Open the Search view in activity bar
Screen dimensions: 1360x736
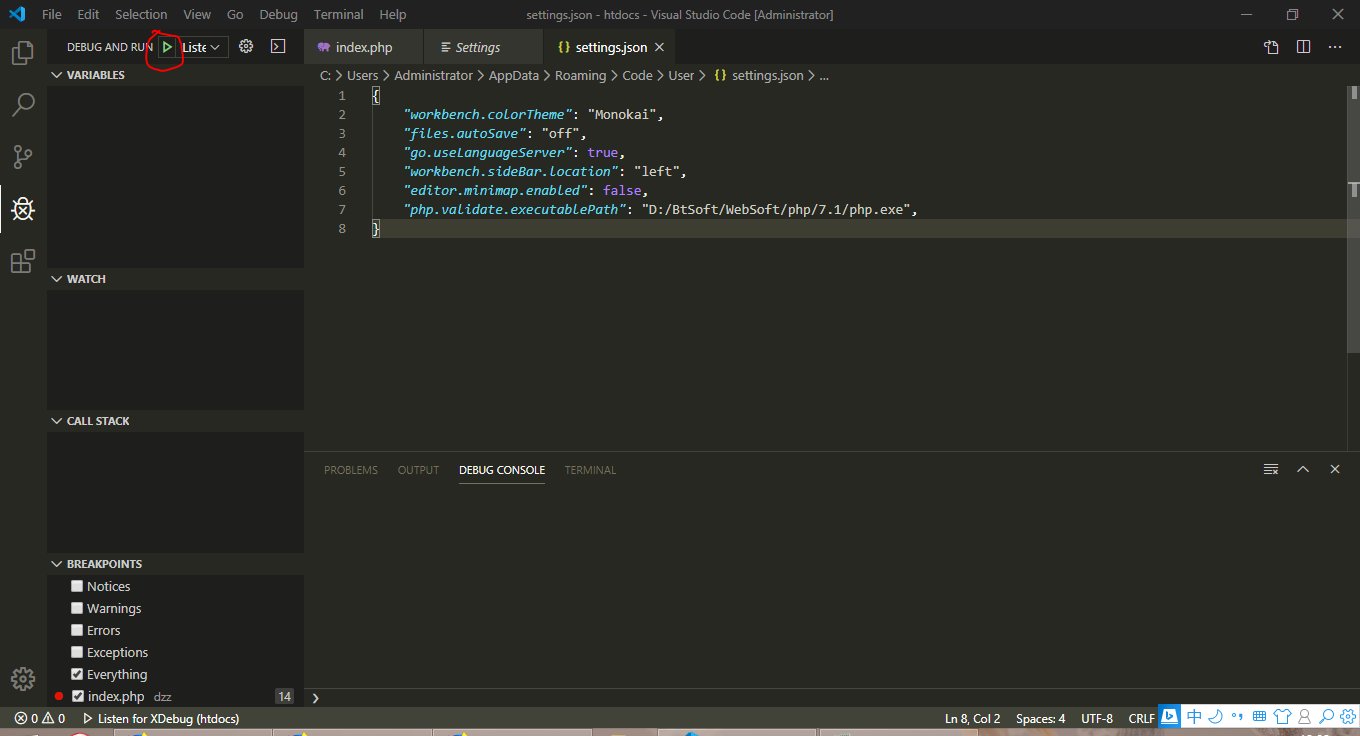coord(23,105)
